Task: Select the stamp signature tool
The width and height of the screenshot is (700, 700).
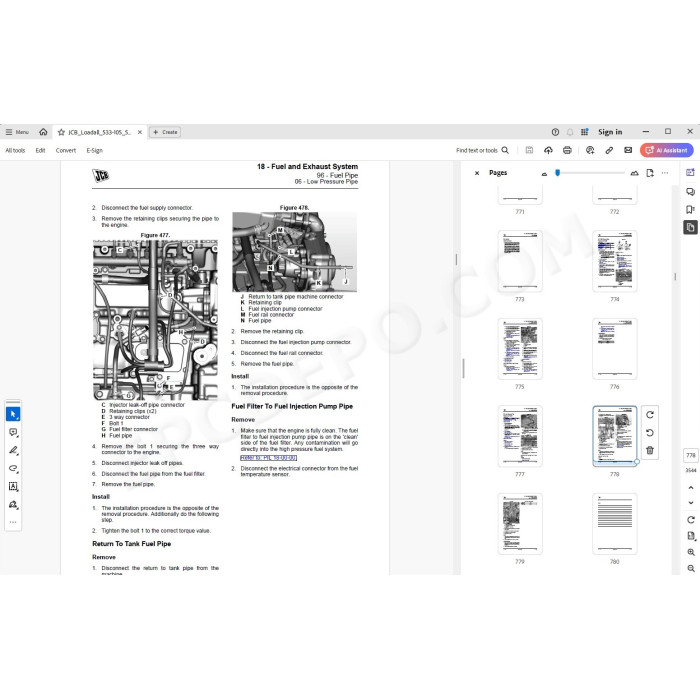Action: (13, 504)
